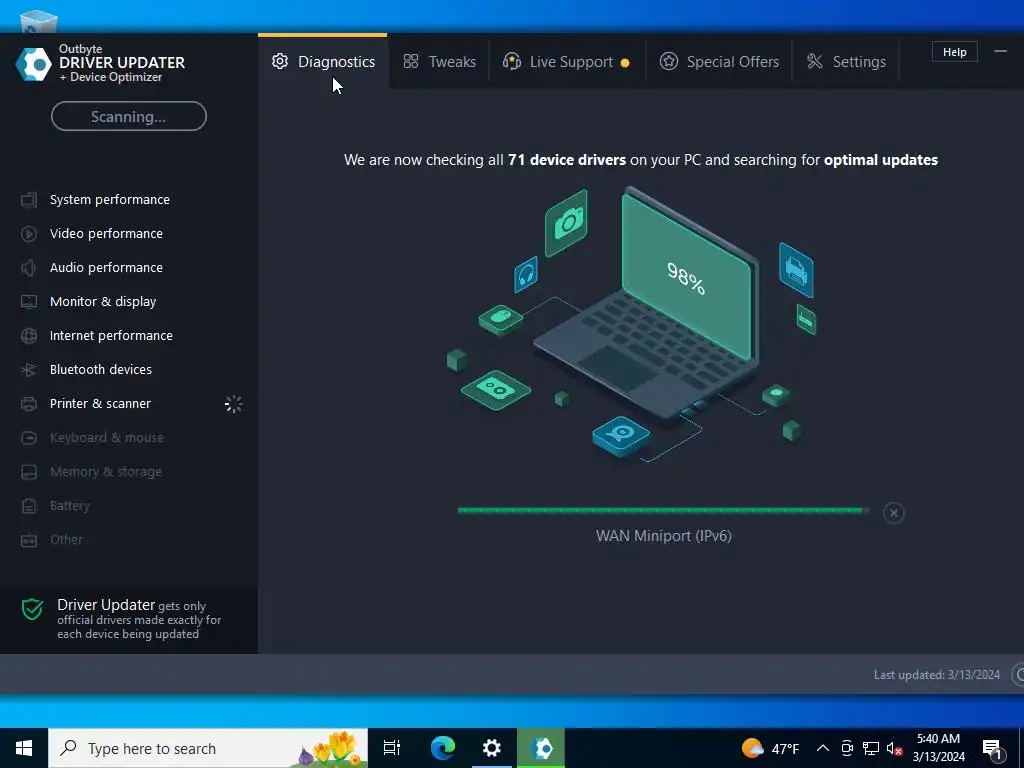This screenshot has height=768, width=1024.
Task: Open the notification center icon
Action: [x=992, y=749]
